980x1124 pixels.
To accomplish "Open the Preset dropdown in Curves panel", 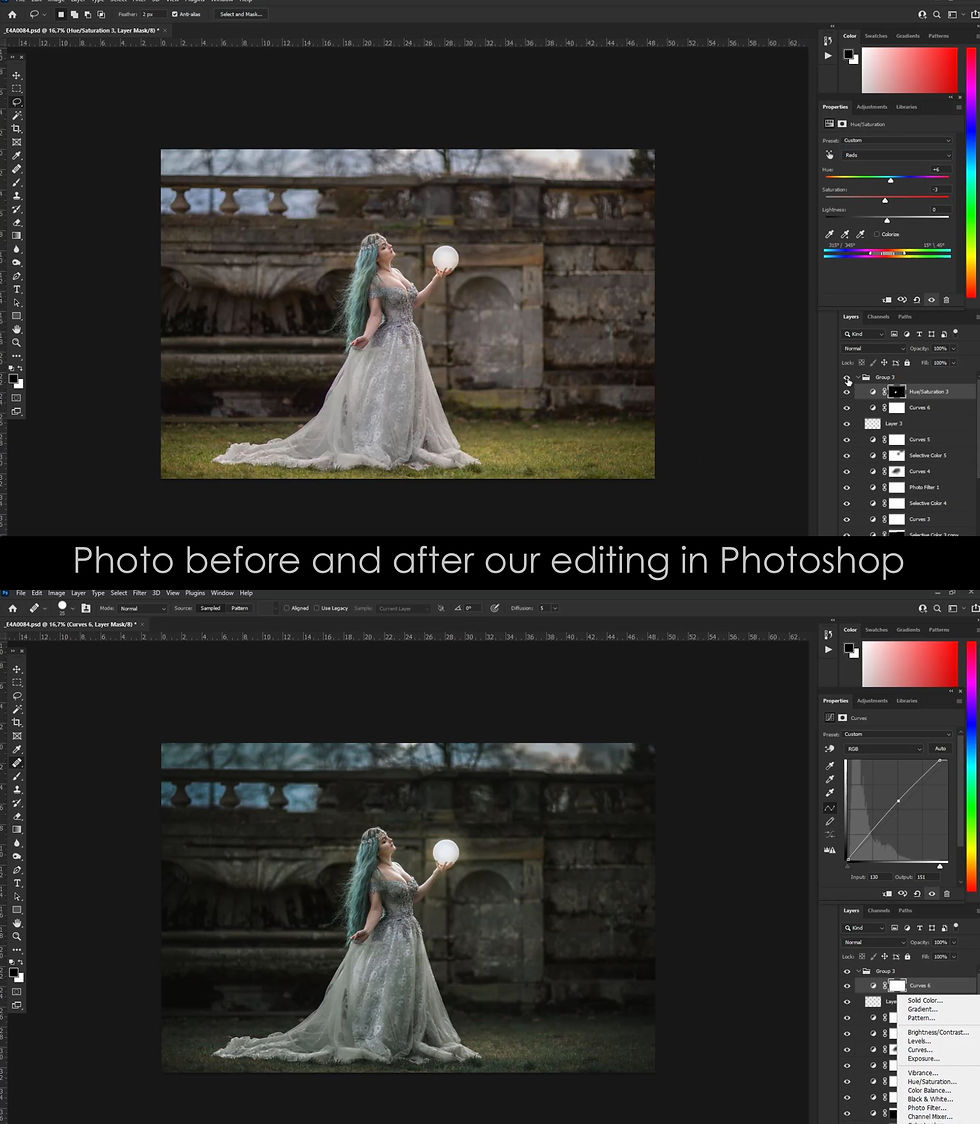I will point(897,734).
